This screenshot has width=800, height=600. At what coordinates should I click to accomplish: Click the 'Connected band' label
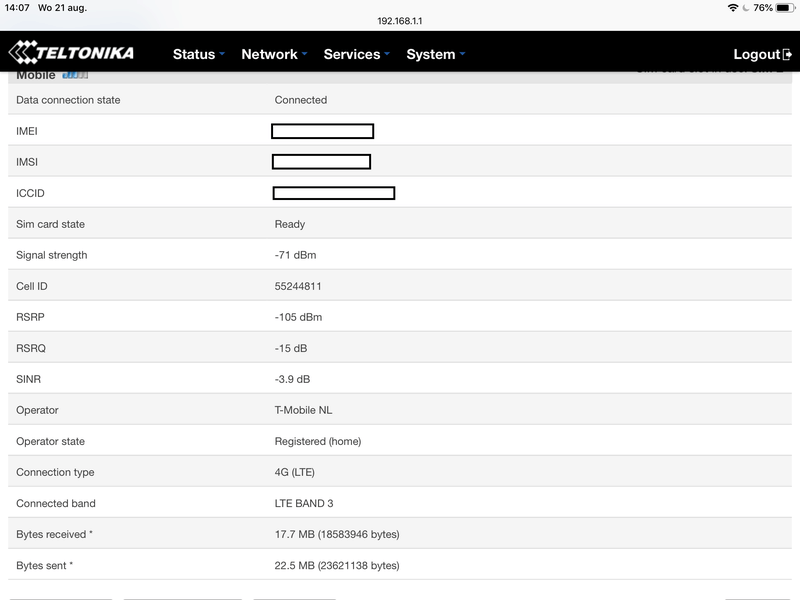tap(56, 504)
